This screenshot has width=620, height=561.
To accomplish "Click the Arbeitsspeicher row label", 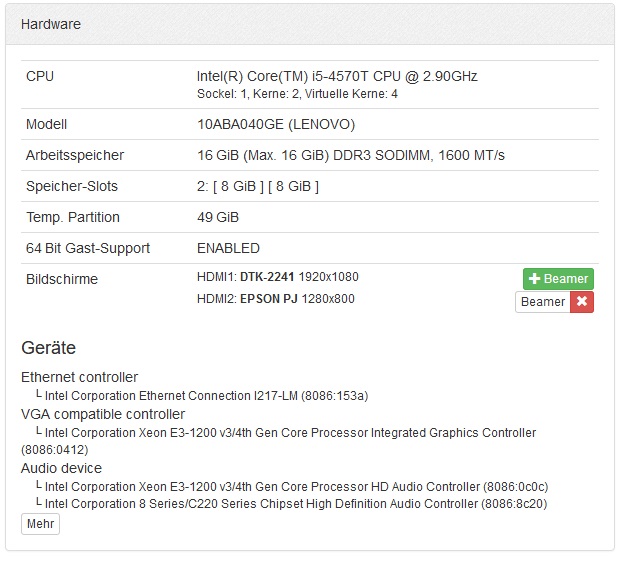I will click(77, 155).
